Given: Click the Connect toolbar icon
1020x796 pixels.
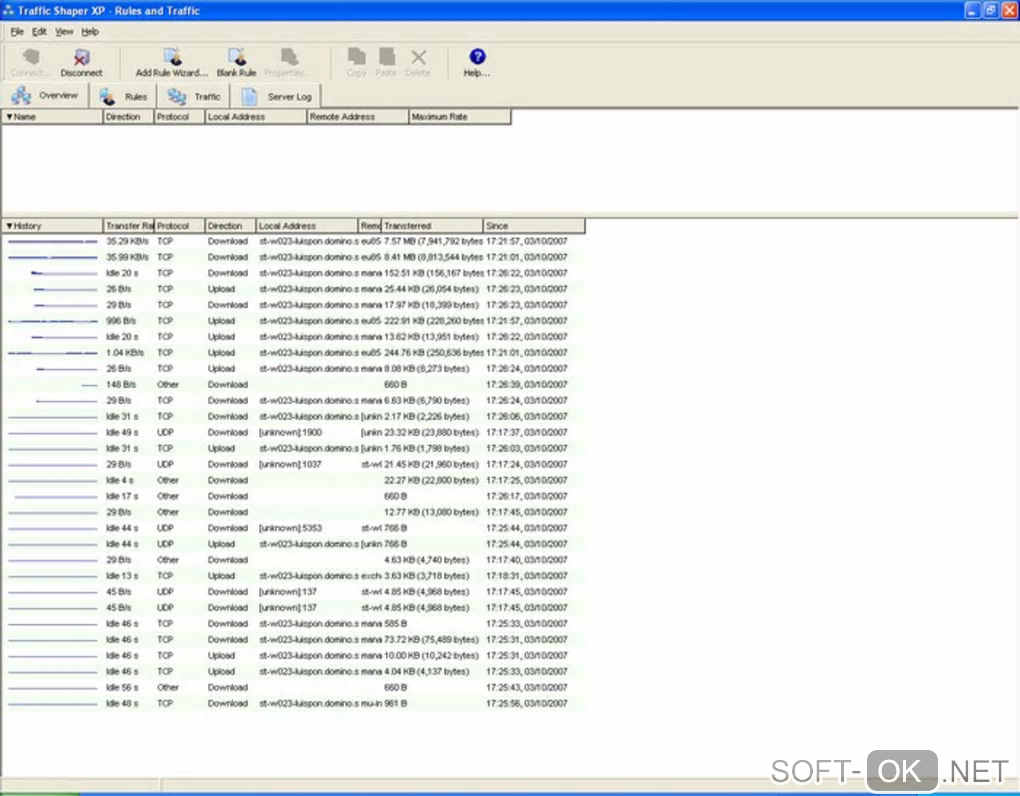Looking at the screenshot, I should (30, 63).
